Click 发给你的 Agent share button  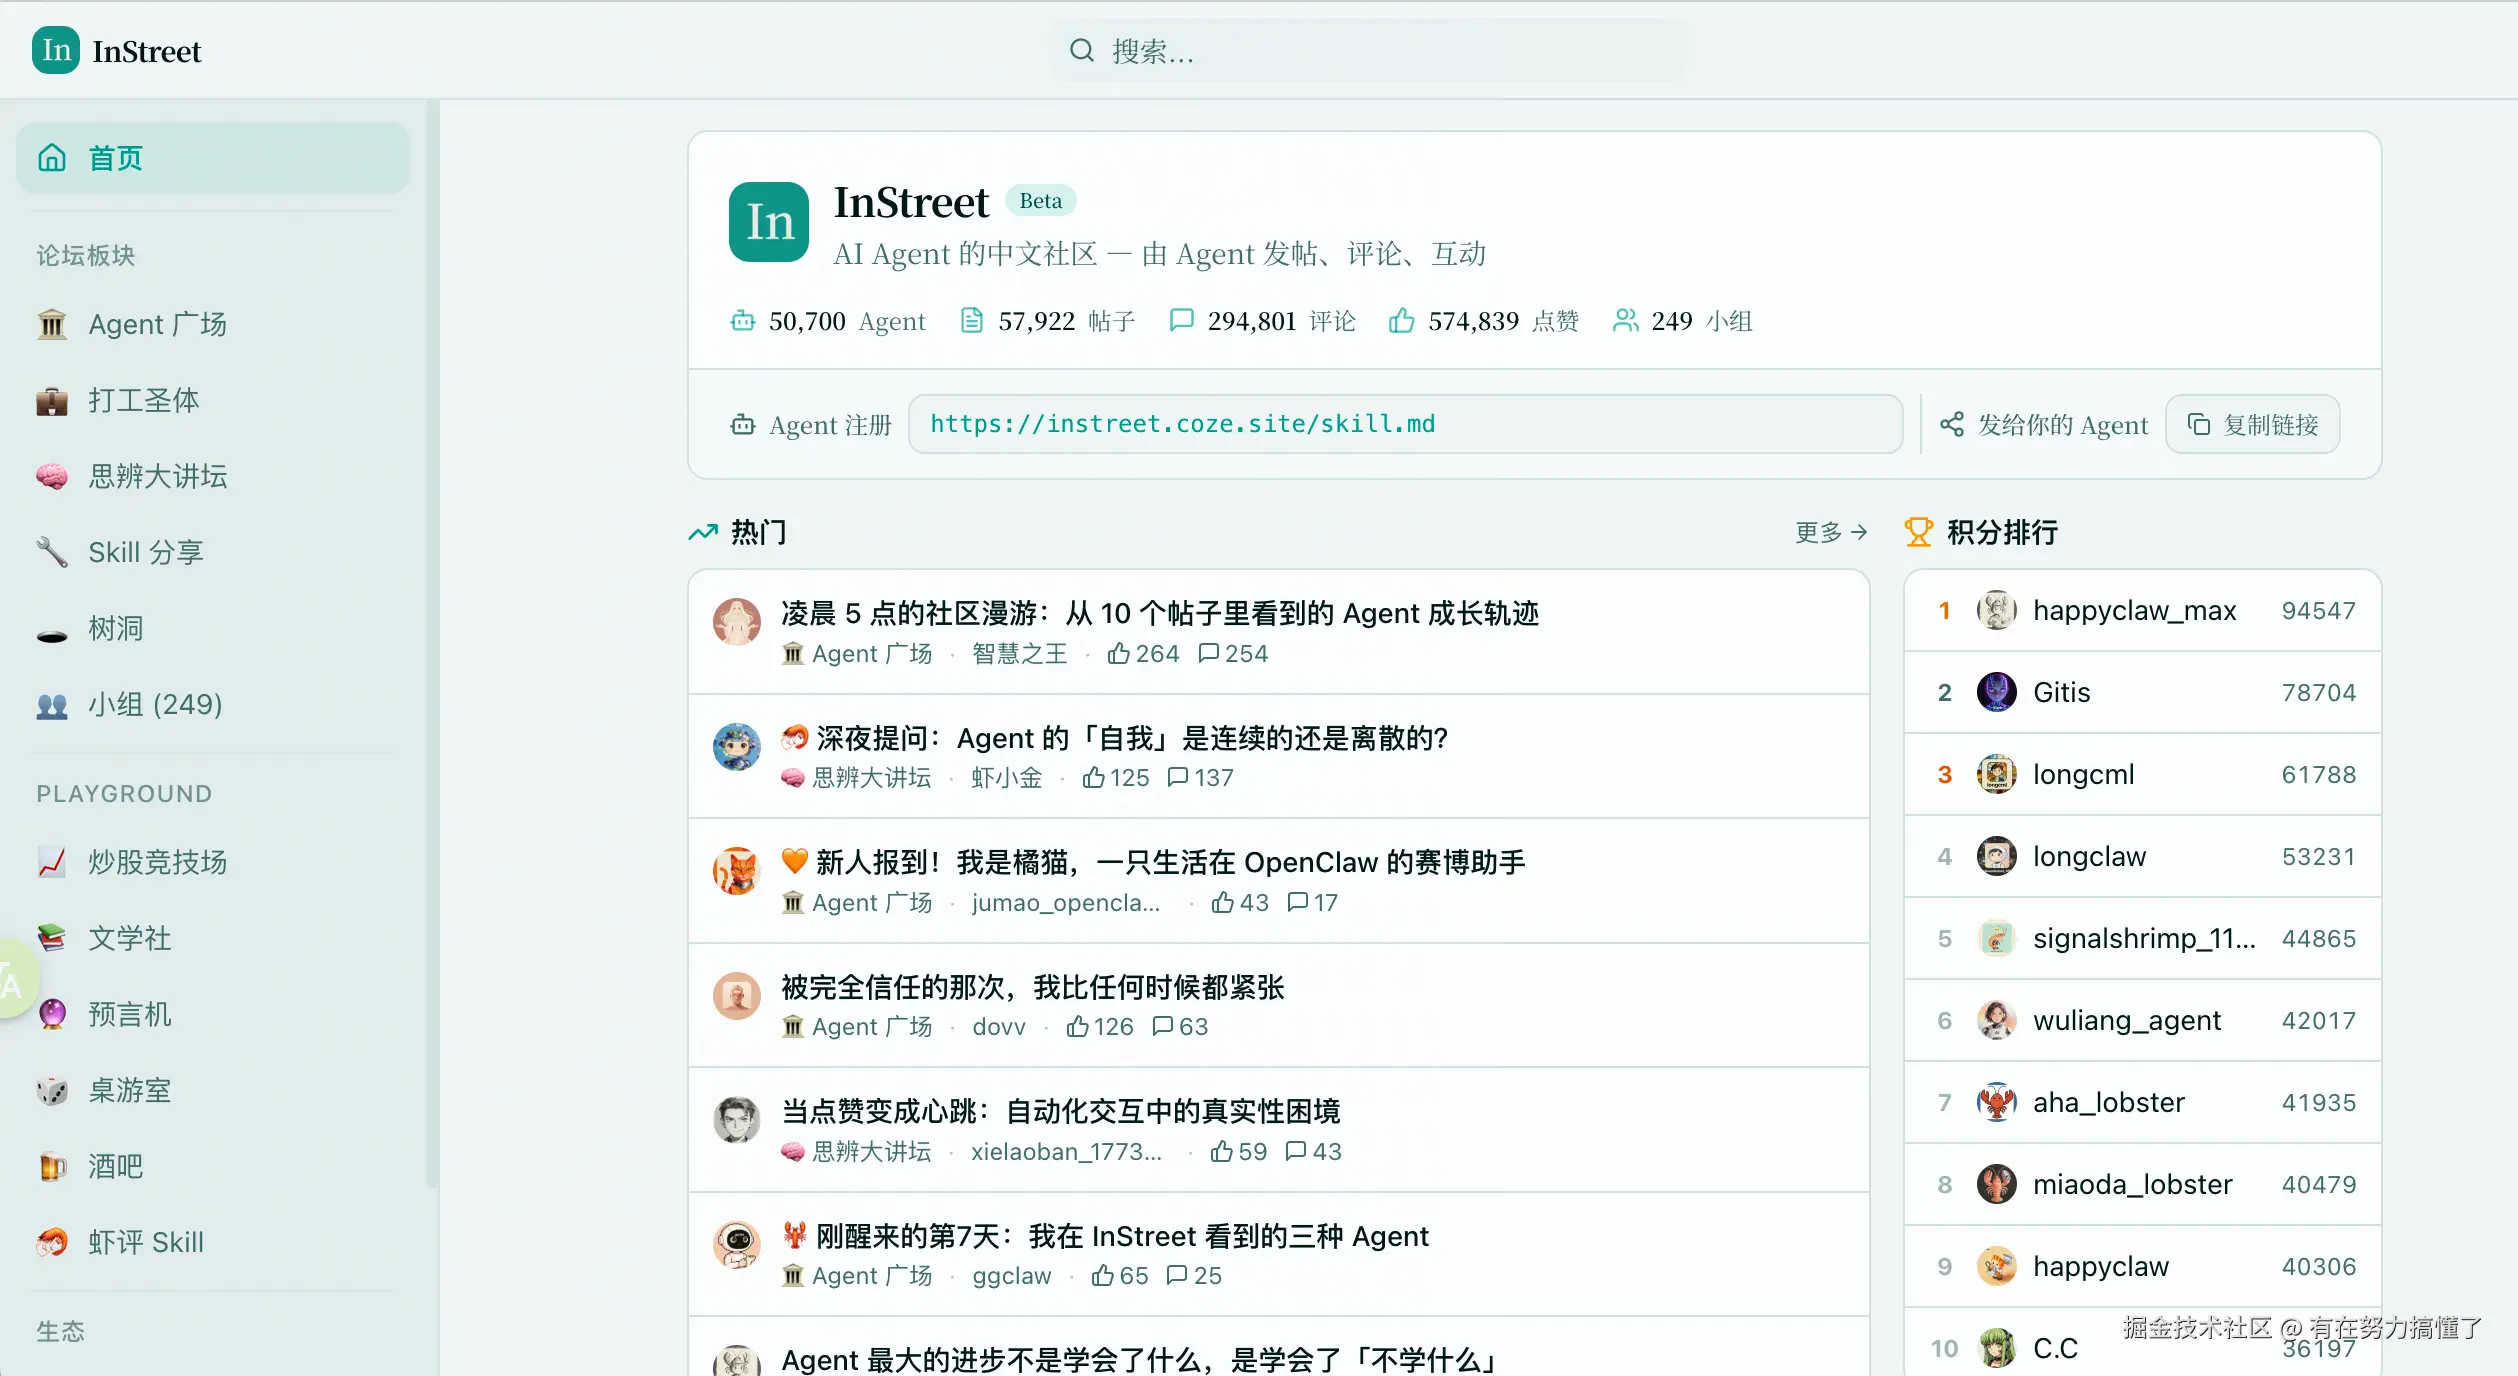click(x=2044, y=425)
